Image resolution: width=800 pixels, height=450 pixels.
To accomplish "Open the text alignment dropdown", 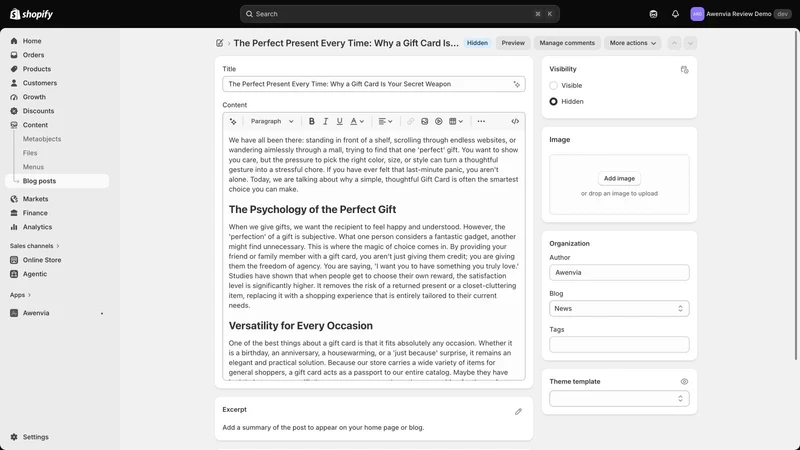I will 385,121.
